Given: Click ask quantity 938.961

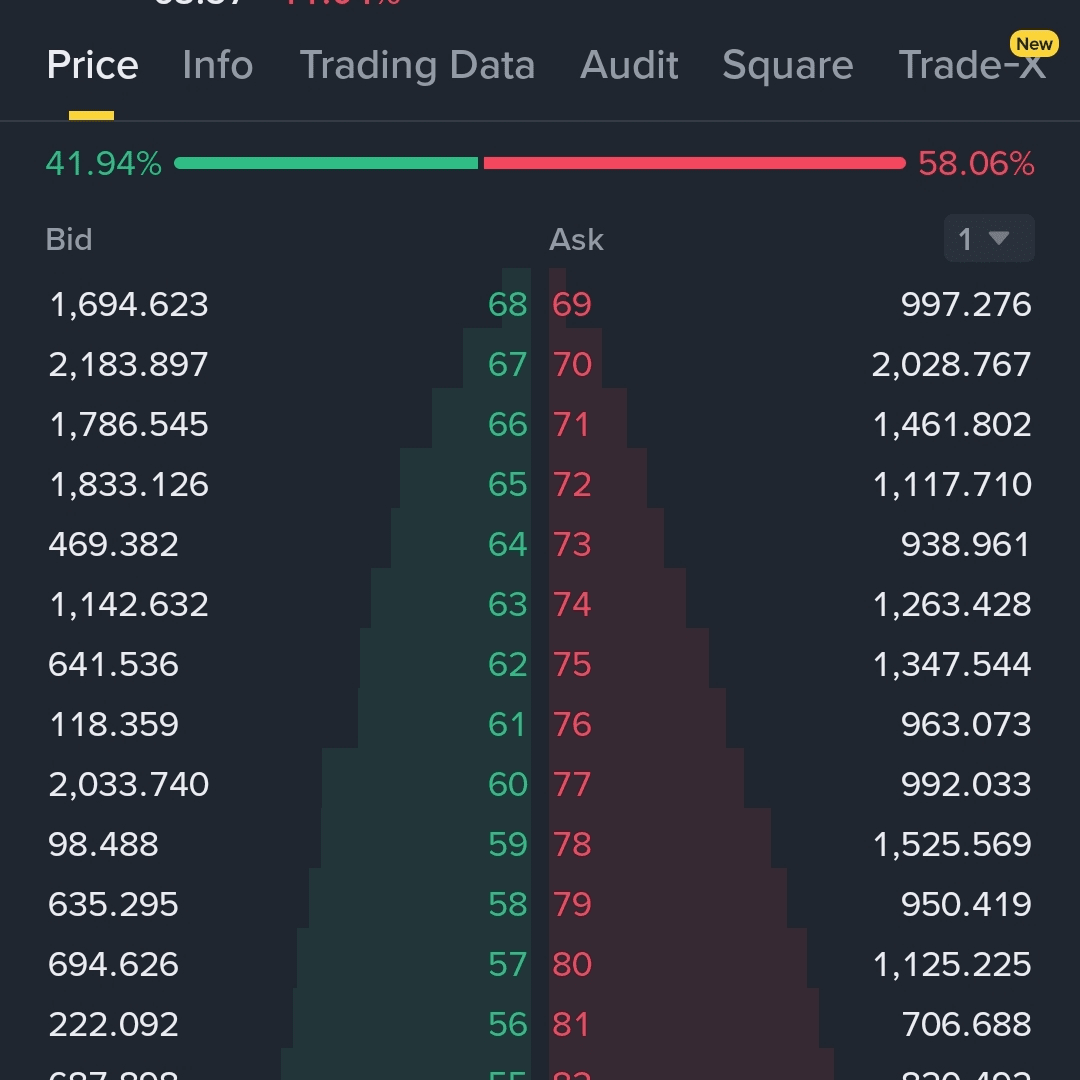Looking at the screenshot, I should point(966,544).
